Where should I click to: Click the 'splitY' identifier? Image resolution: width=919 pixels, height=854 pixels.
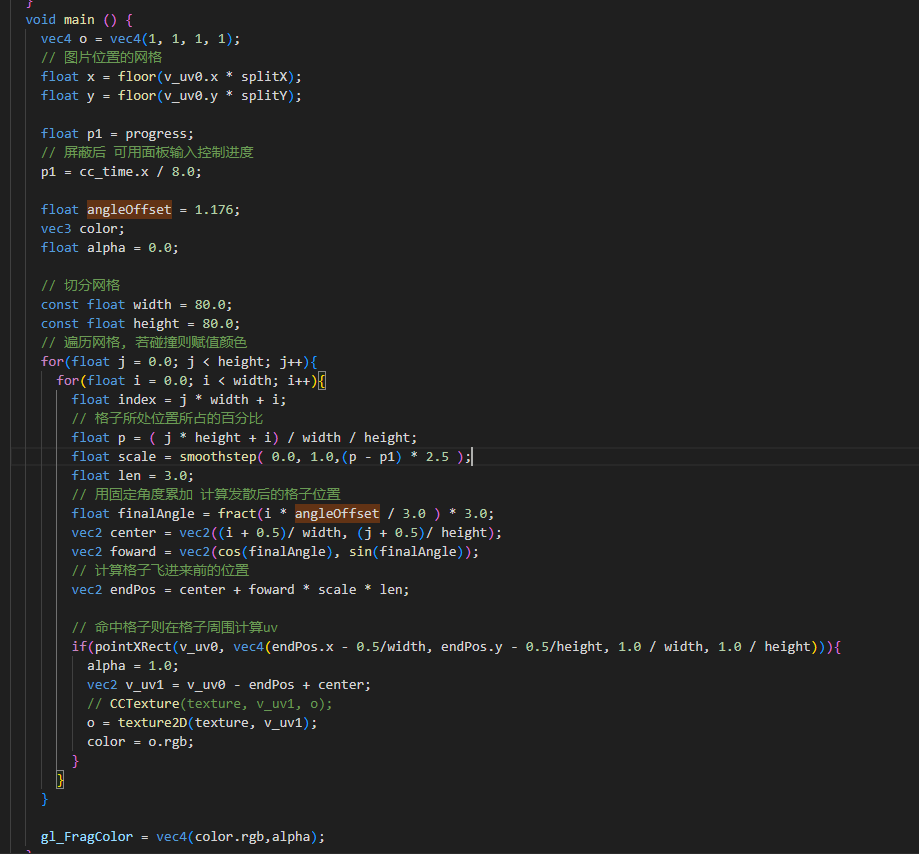(x=264, y=96)
